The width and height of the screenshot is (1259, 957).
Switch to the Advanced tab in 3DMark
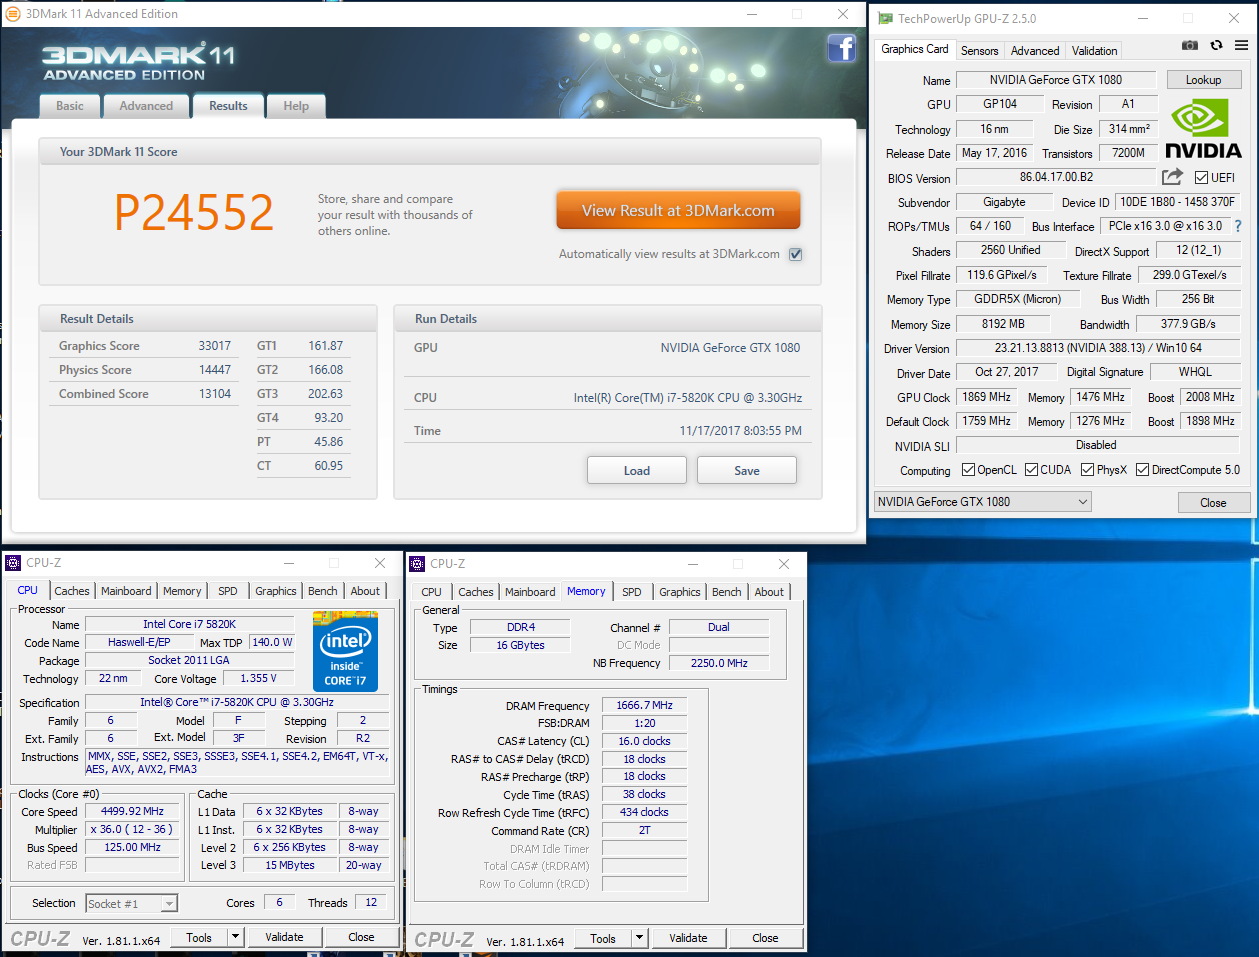pos(146,106)
